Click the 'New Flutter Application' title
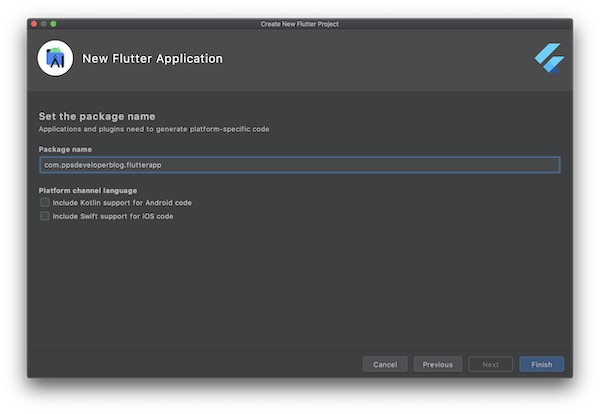600x414 pixels. click(x=152, y=59)
